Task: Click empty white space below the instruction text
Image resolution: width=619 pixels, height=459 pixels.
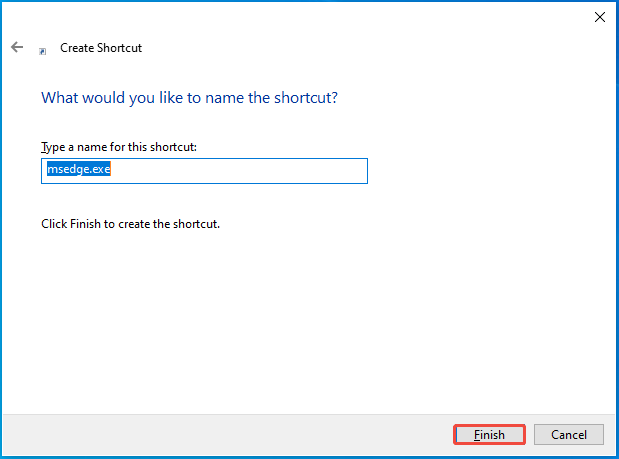Action: coord(300,320)
